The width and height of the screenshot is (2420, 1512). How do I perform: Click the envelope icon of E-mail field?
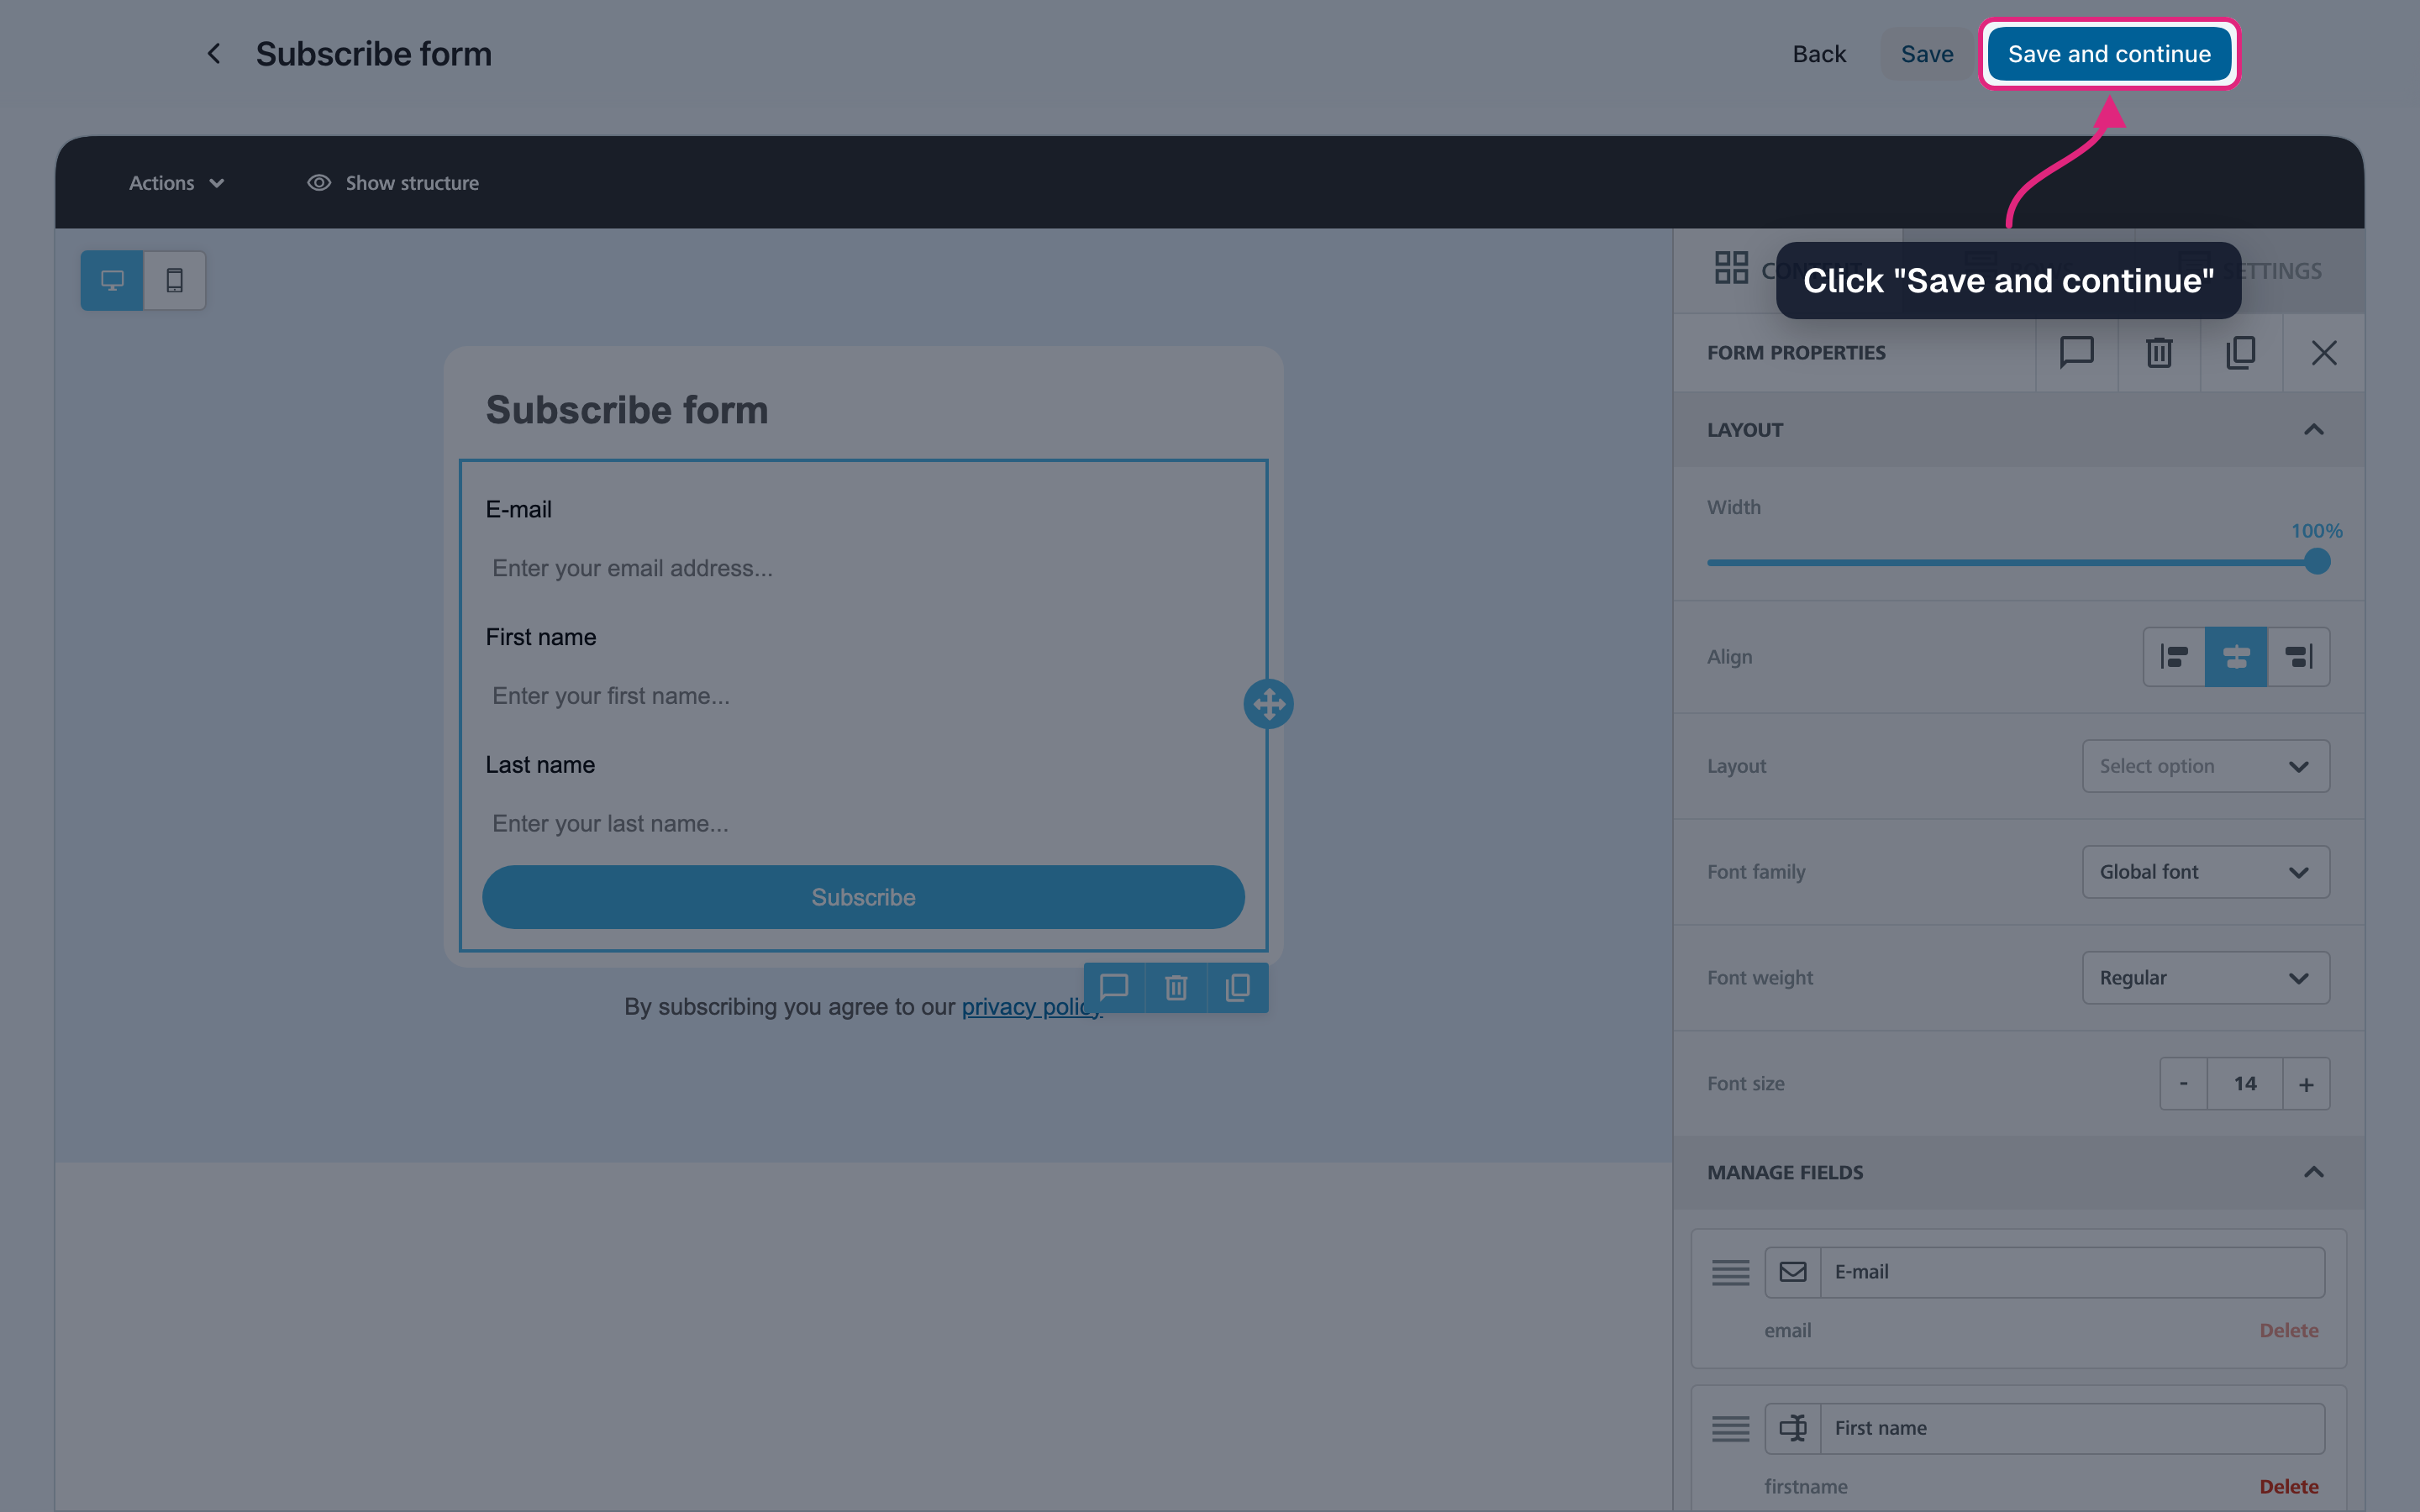(x=1793, y=1272)
